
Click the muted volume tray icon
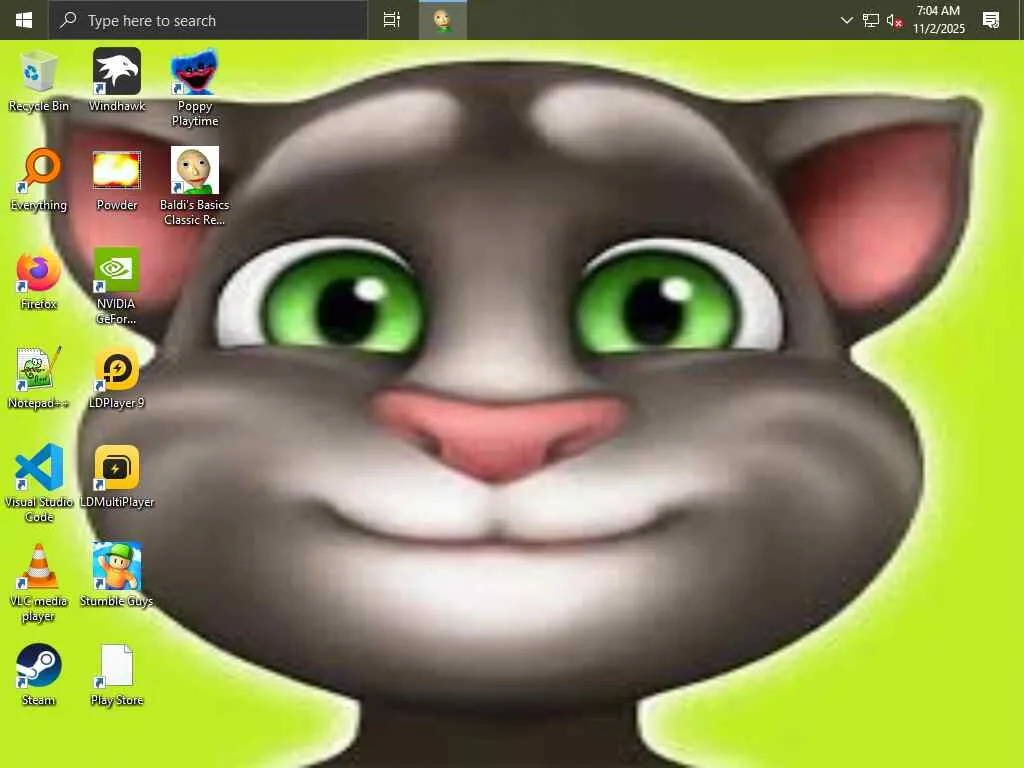pos(894,20)
